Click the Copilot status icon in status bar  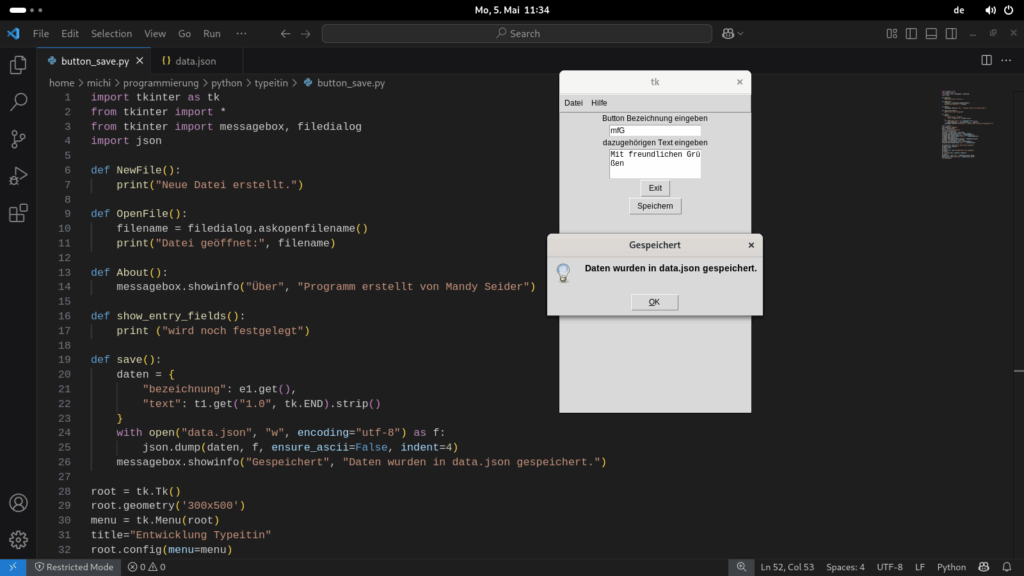click(984, 567)
